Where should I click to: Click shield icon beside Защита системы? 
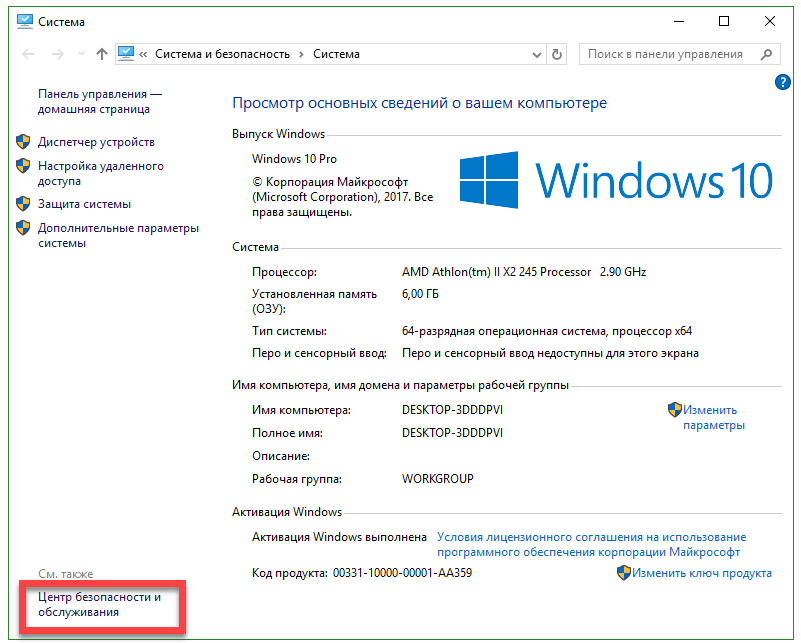23,204
